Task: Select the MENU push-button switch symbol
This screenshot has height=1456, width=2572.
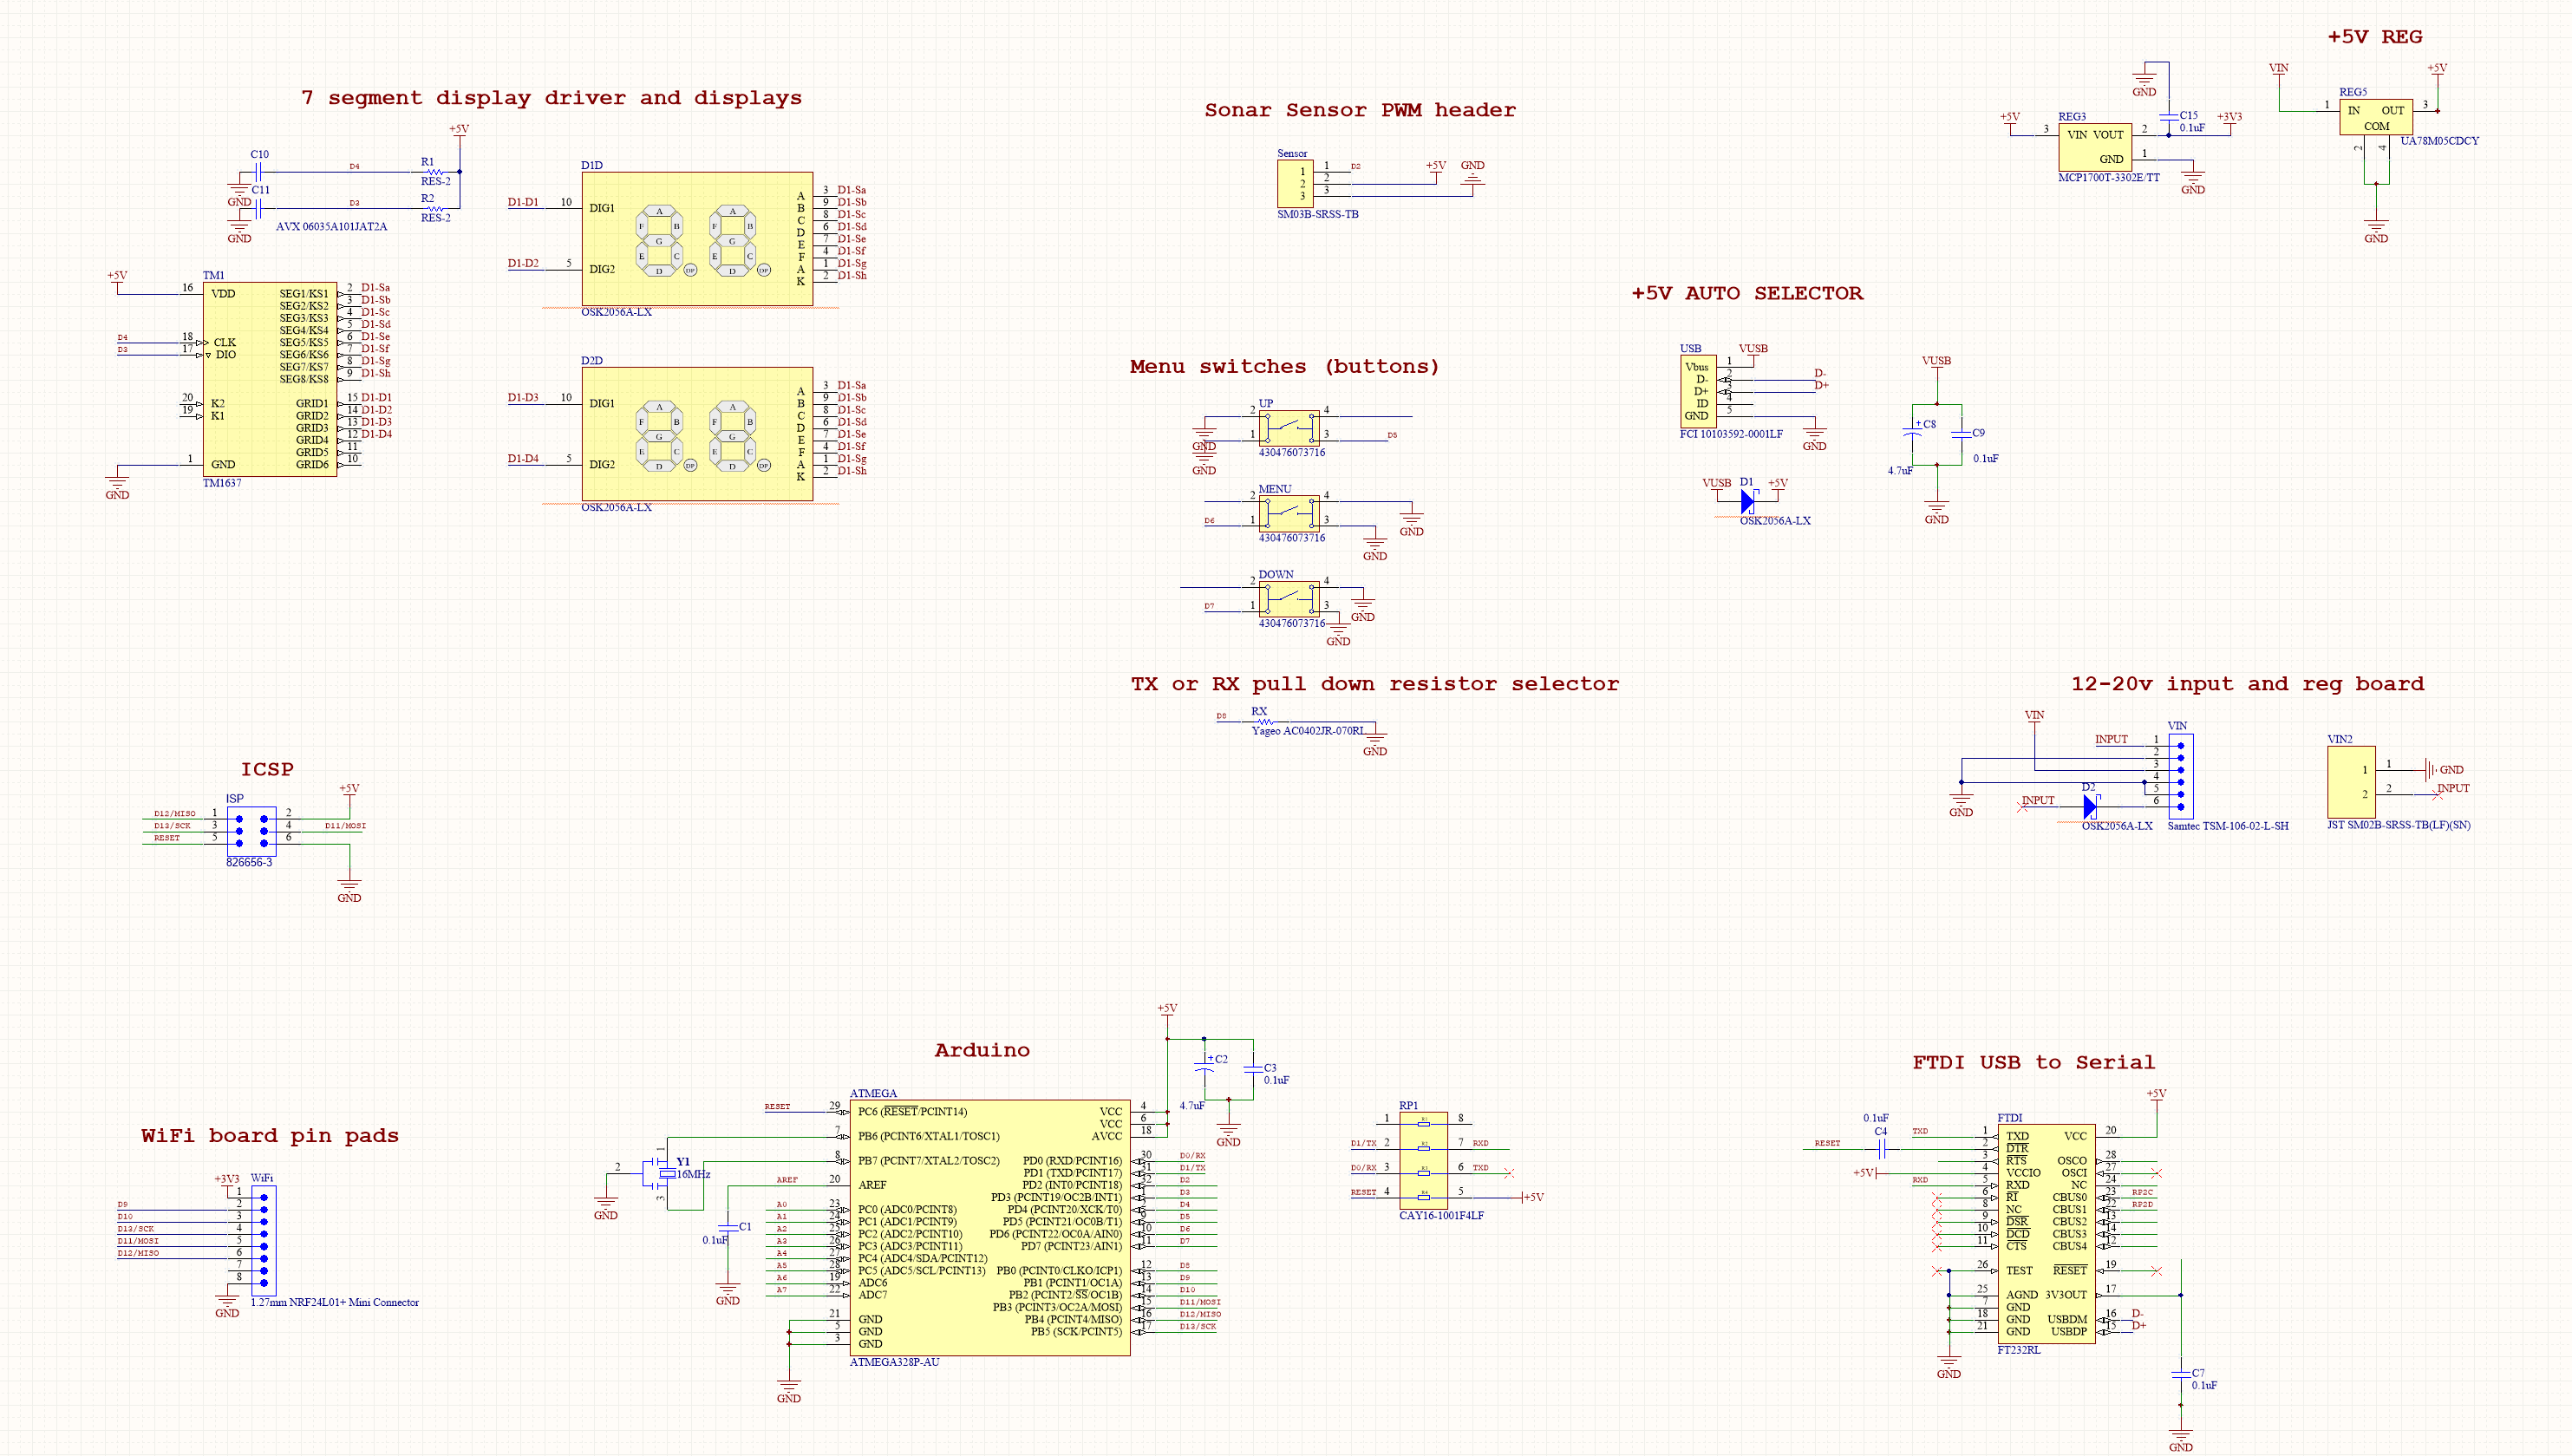Action: click(1289, 513)
